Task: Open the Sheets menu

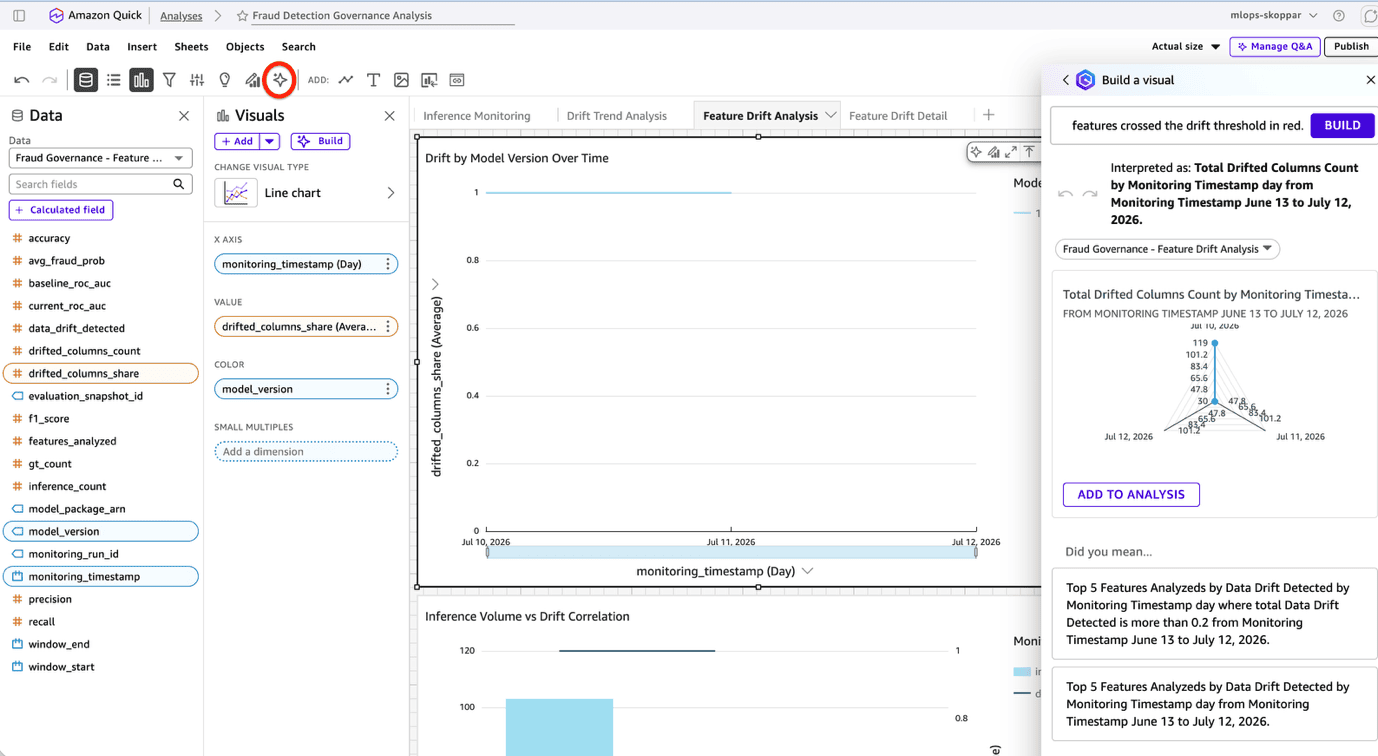Action: pyautogui.click(x=191, y=46)
